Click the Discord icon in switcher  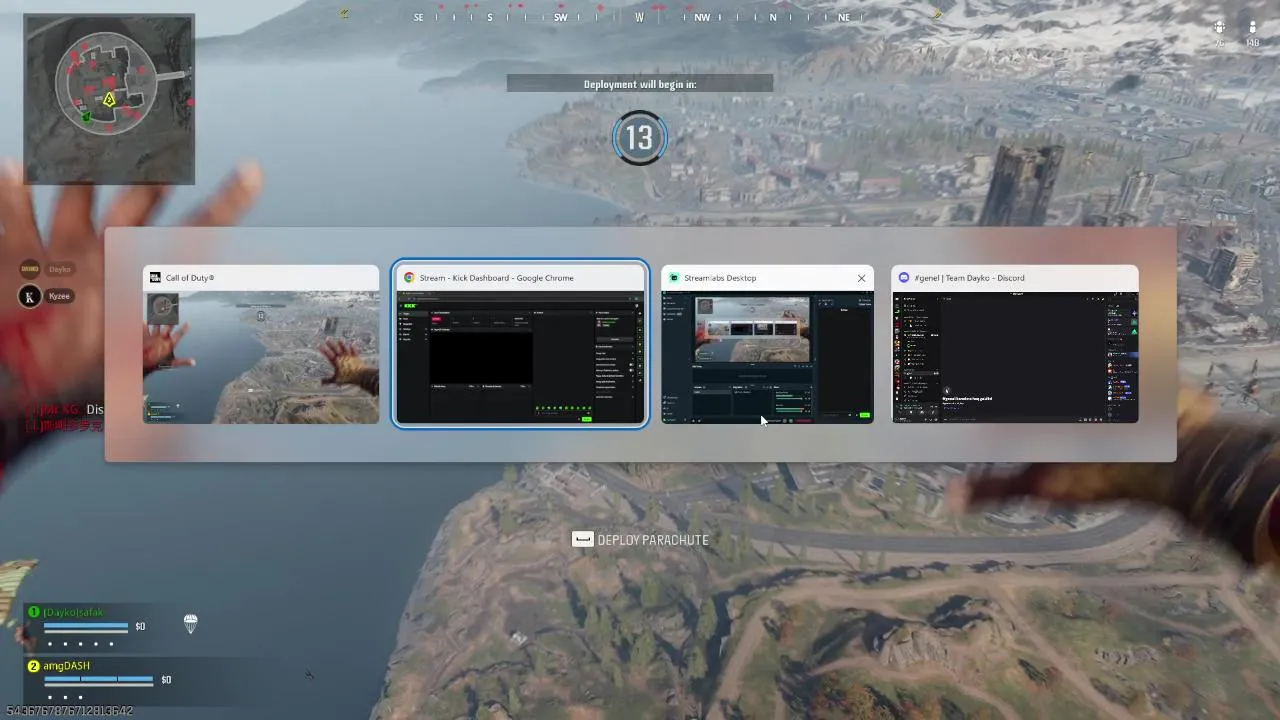click(904, 278)
